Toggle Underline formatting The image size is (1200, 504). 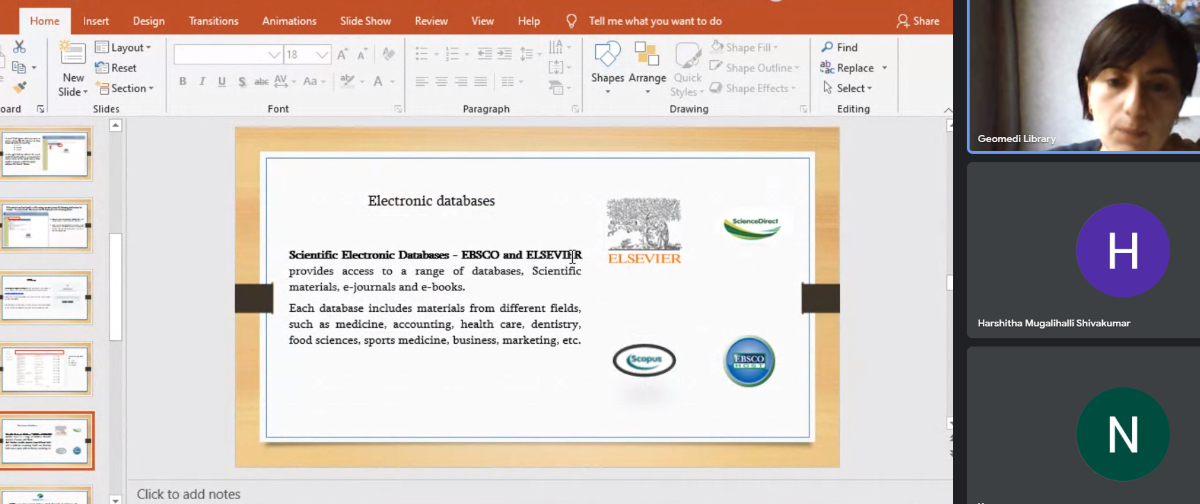click(x=221, y=82)
